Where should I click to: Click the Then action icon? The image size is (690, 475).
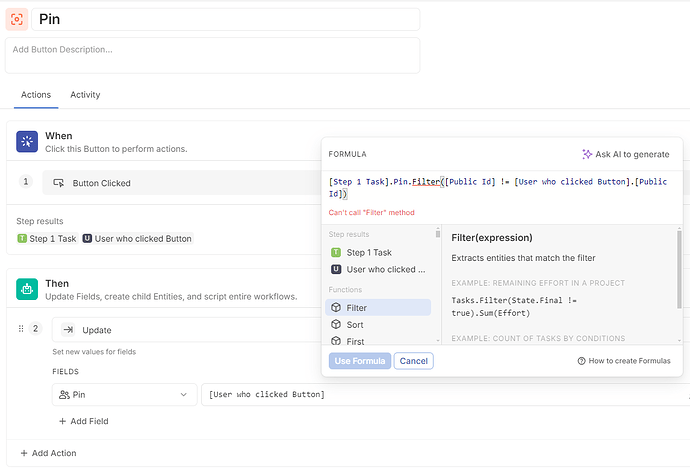coord(27,289)
